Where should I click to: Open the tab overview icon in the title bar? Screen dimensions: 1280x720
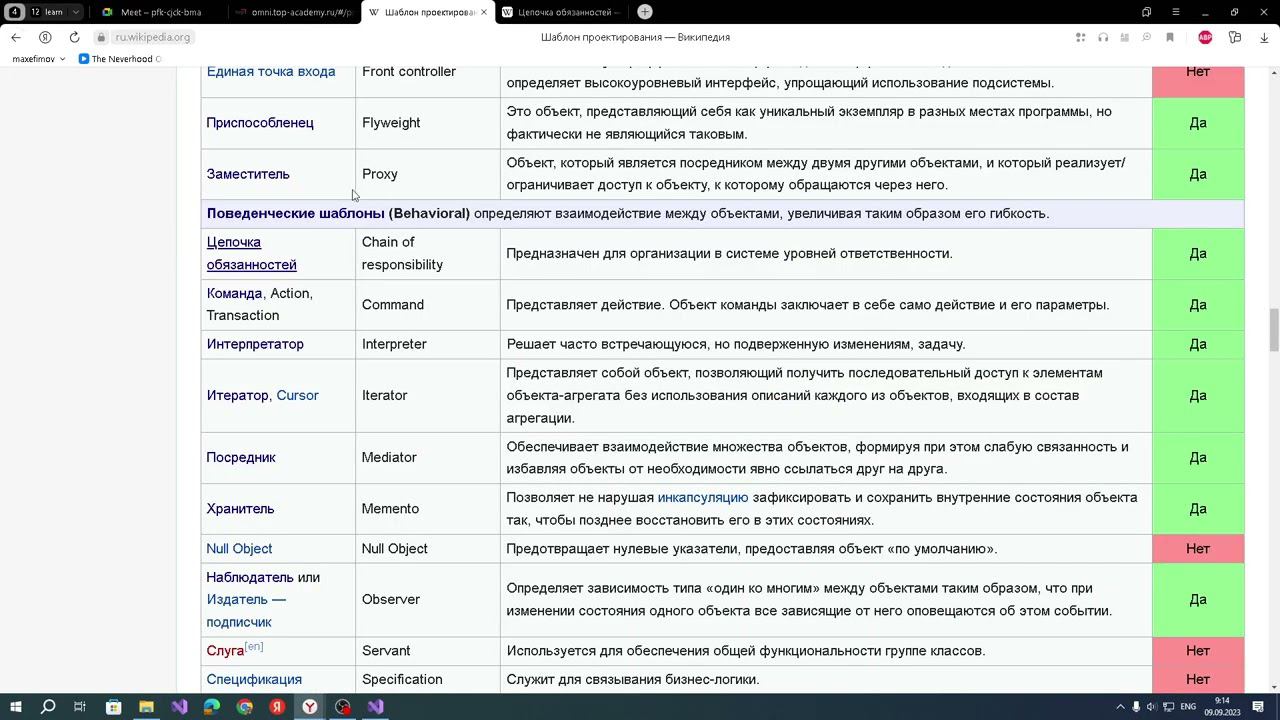pos(1147,12)
